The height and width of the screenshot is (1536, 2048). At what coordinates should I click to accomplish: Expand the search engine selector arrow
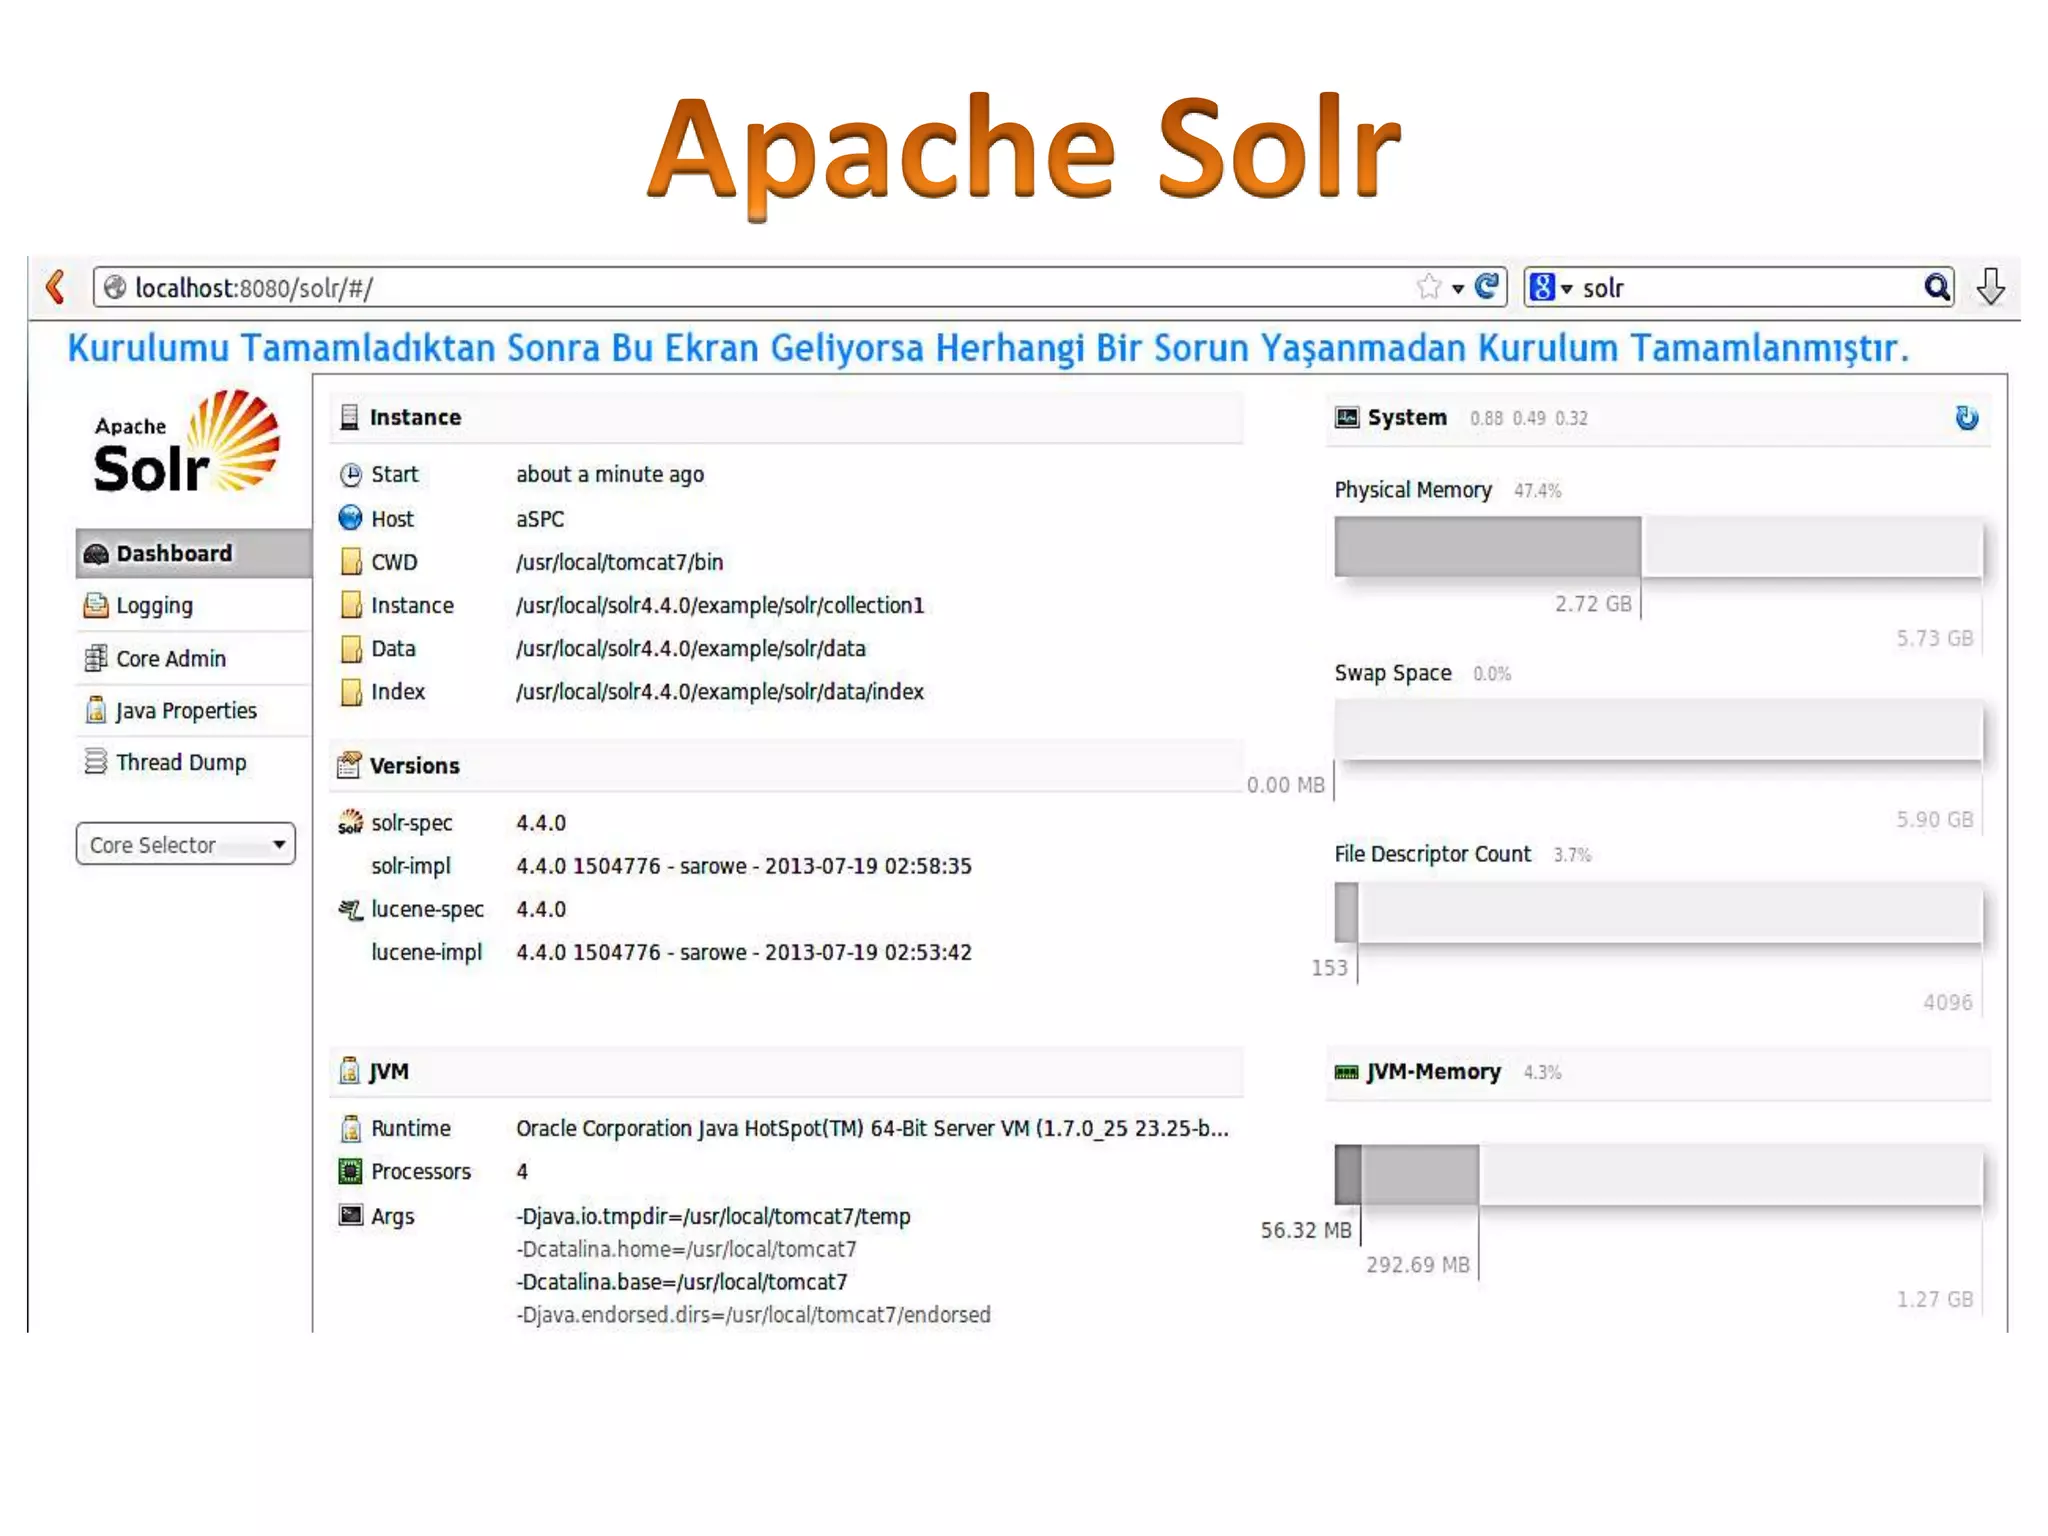click(x=1567, y=289)
